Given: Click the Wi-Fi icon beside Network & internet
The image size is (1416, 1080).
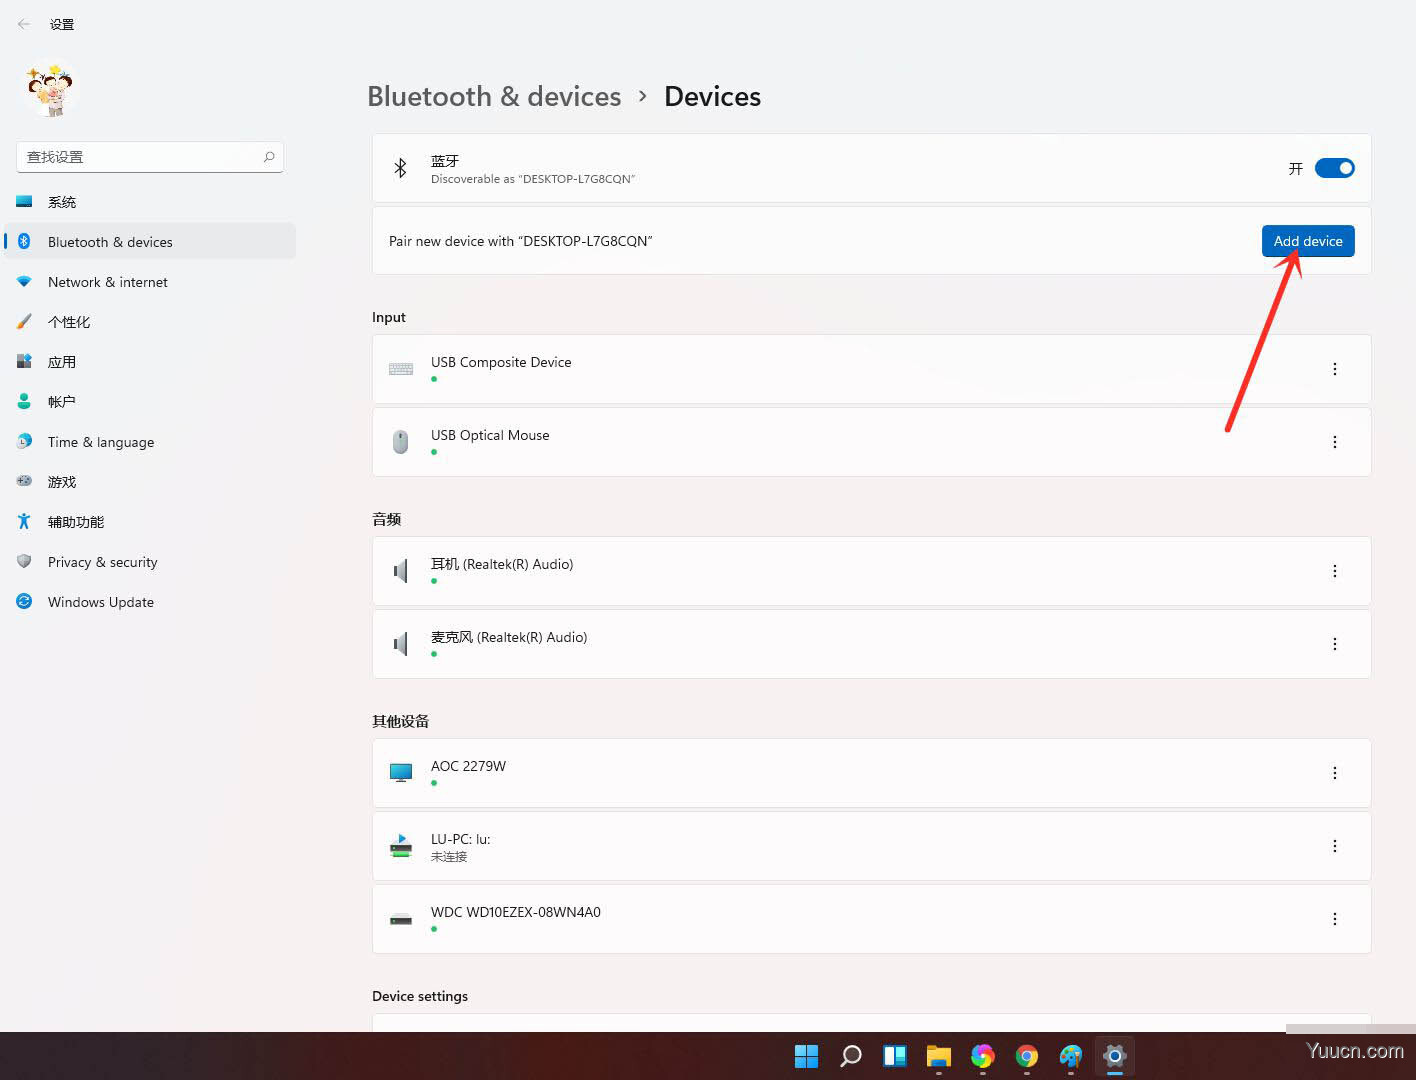Looking at the screenshot, I should [24, 282].
